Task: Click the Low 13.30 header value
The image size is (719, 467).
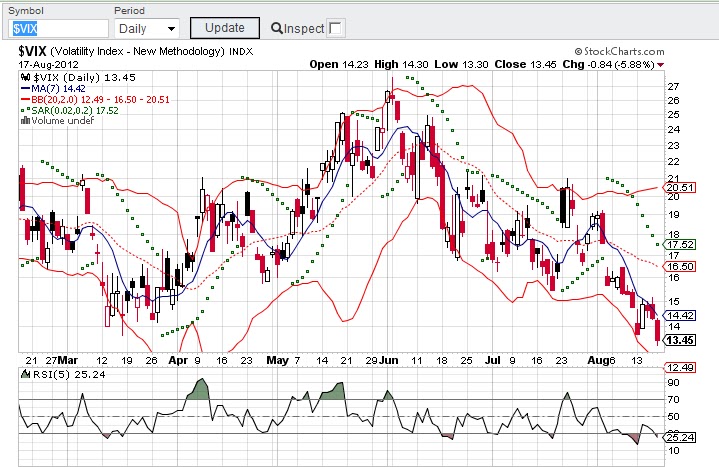Action: pos(461,64)
